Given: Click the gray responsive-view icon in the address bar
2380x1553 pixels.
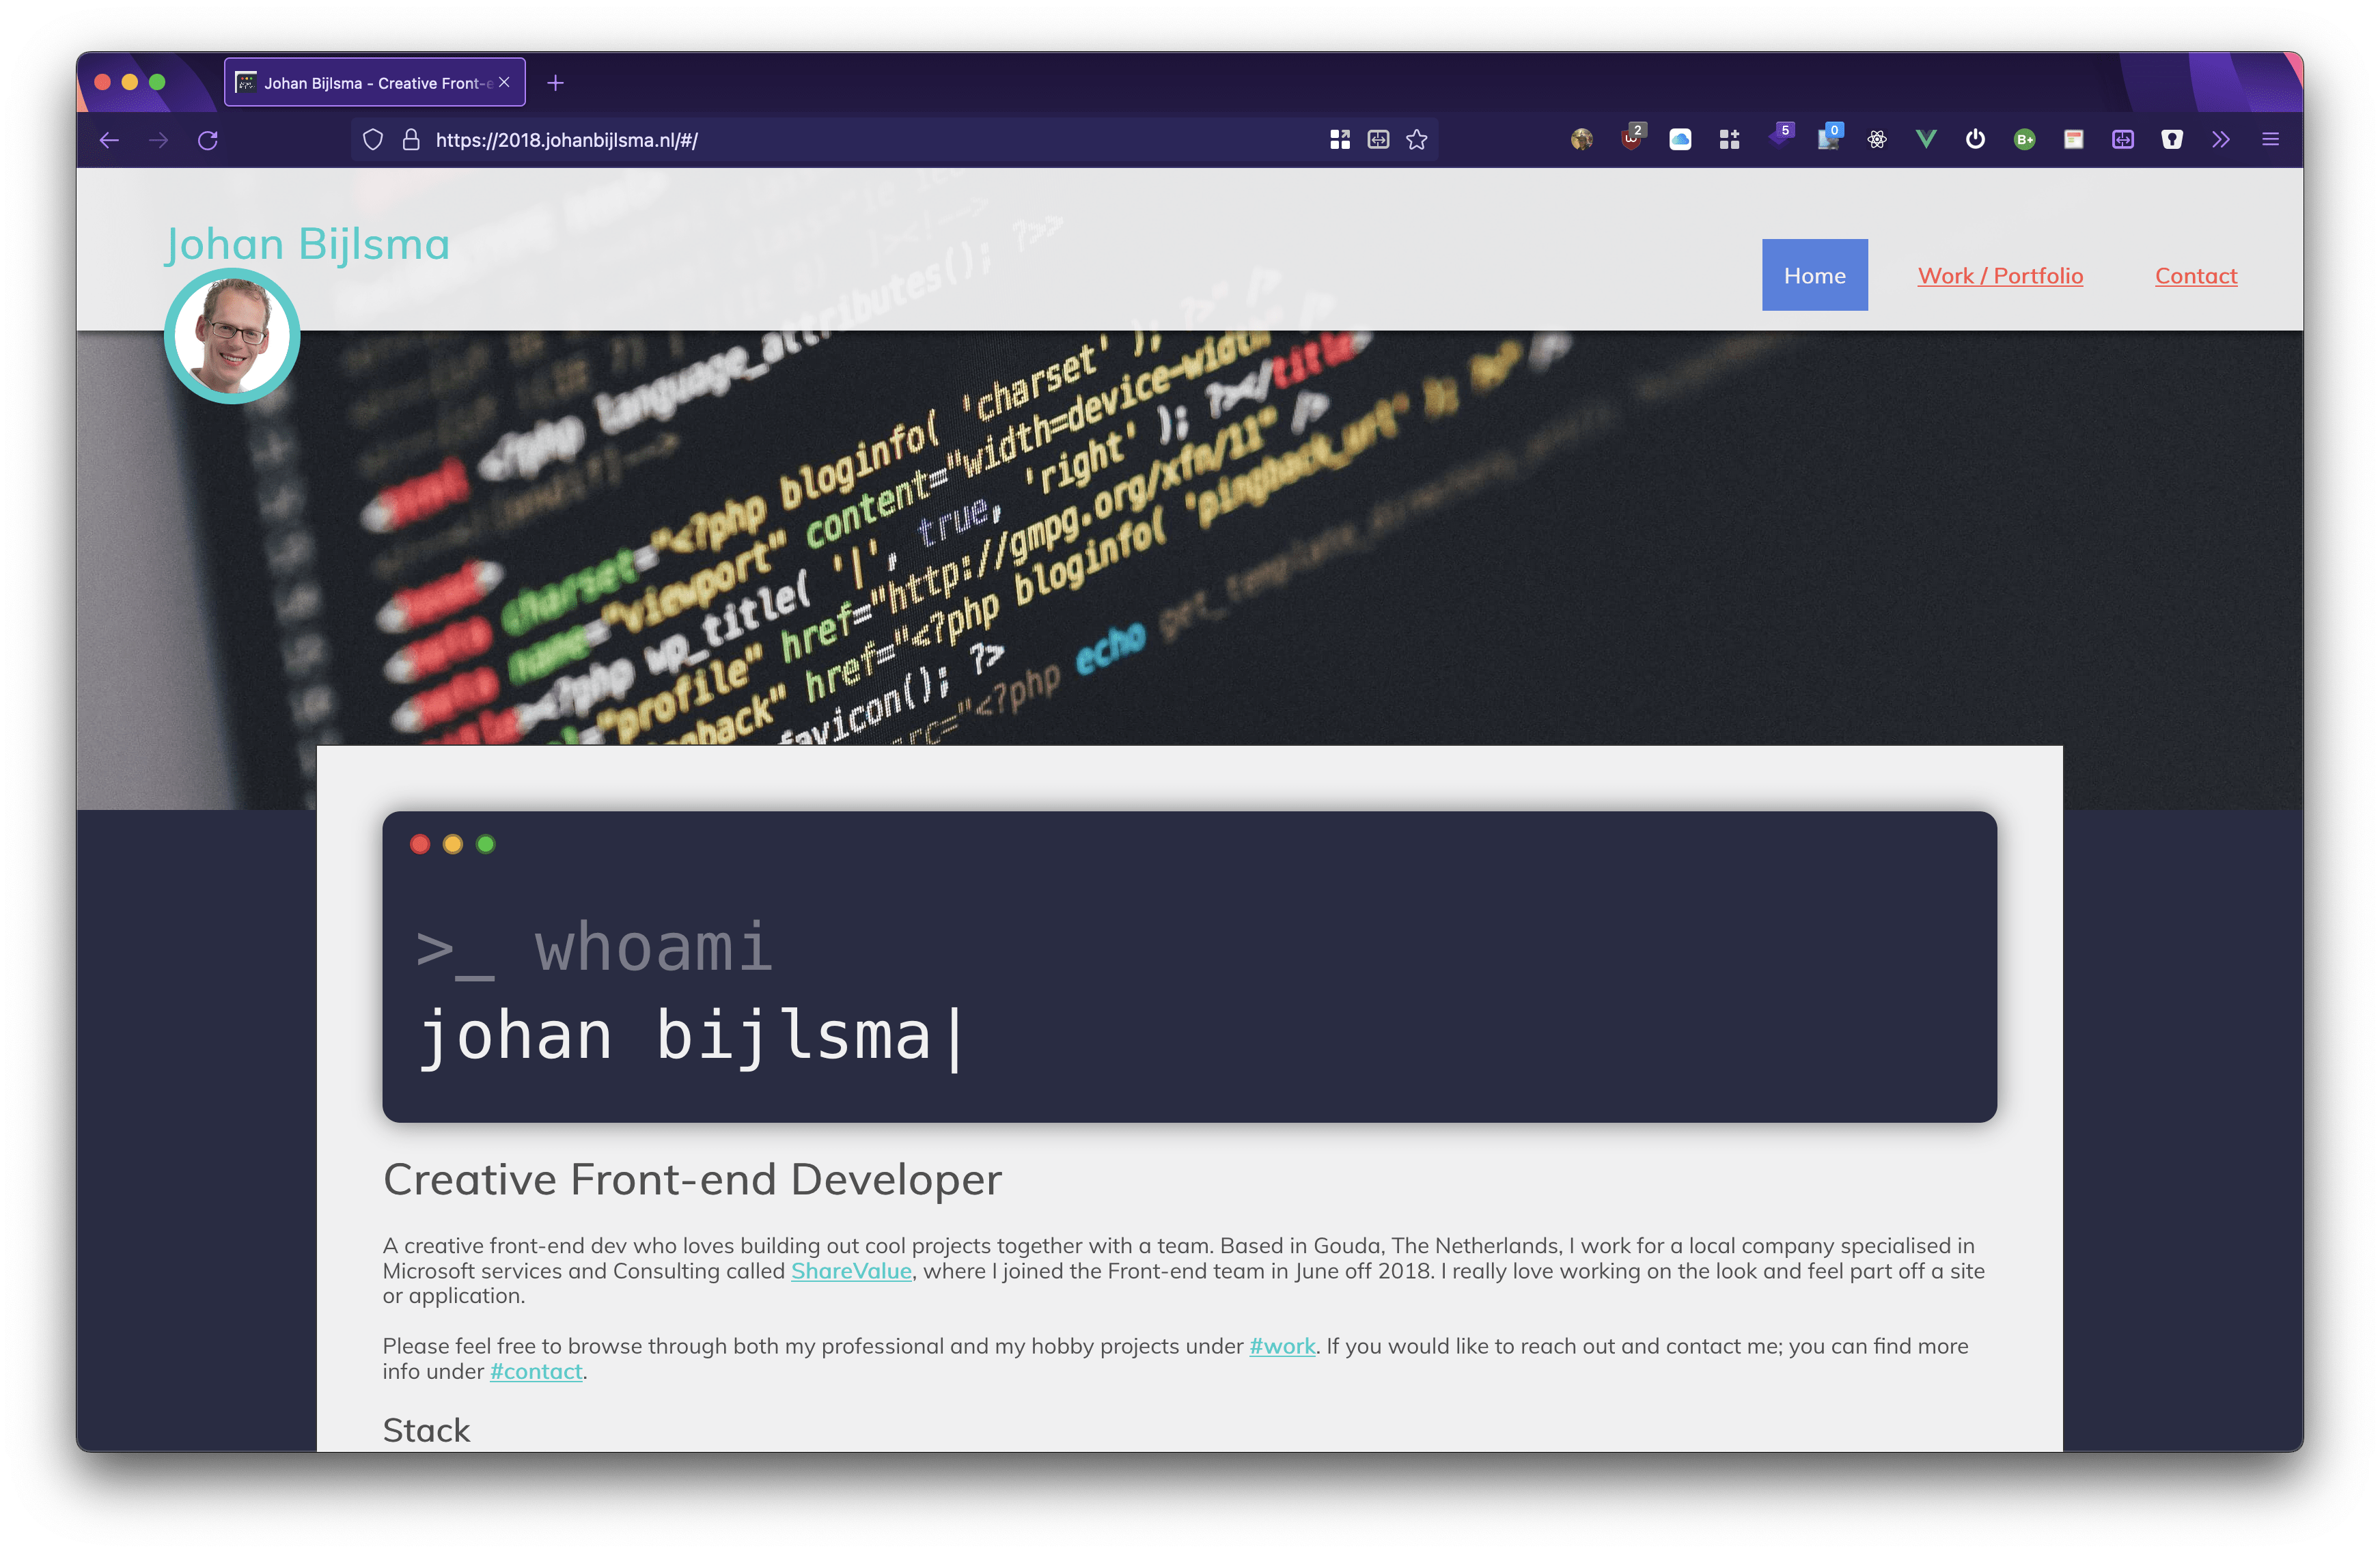Looking at the screenshot, I should tap(1378, 140).
